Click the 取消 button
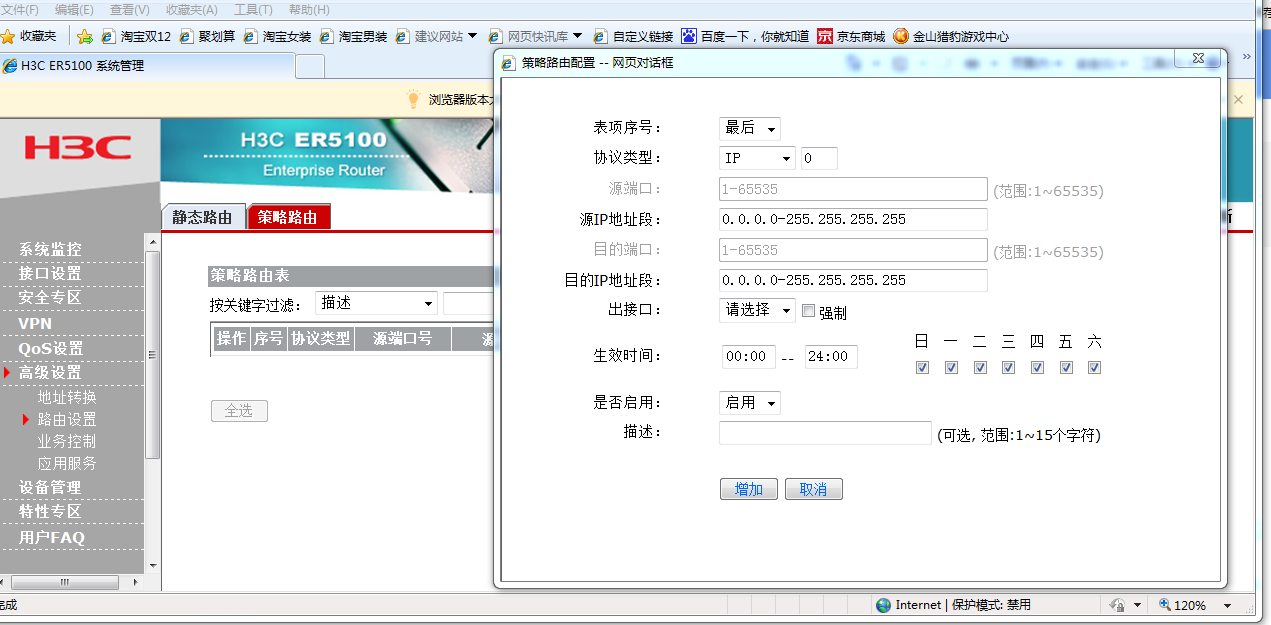Screen dimensions: 1271x625 coord(814,489)
